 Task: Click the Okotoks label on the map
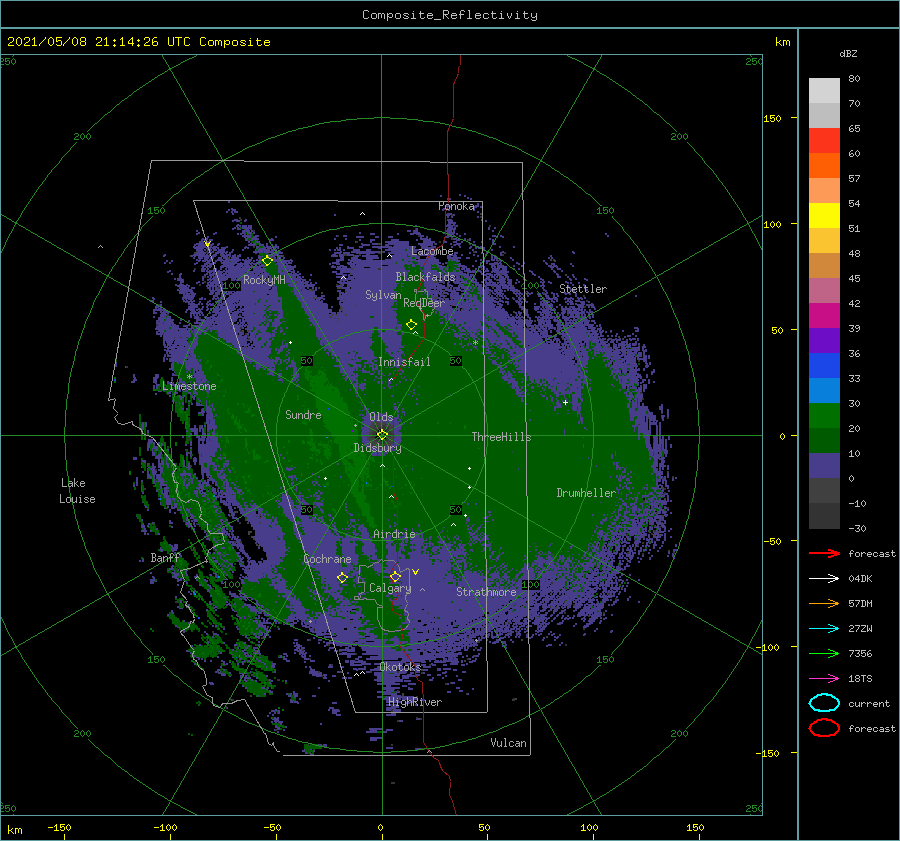tap(400, 667)
